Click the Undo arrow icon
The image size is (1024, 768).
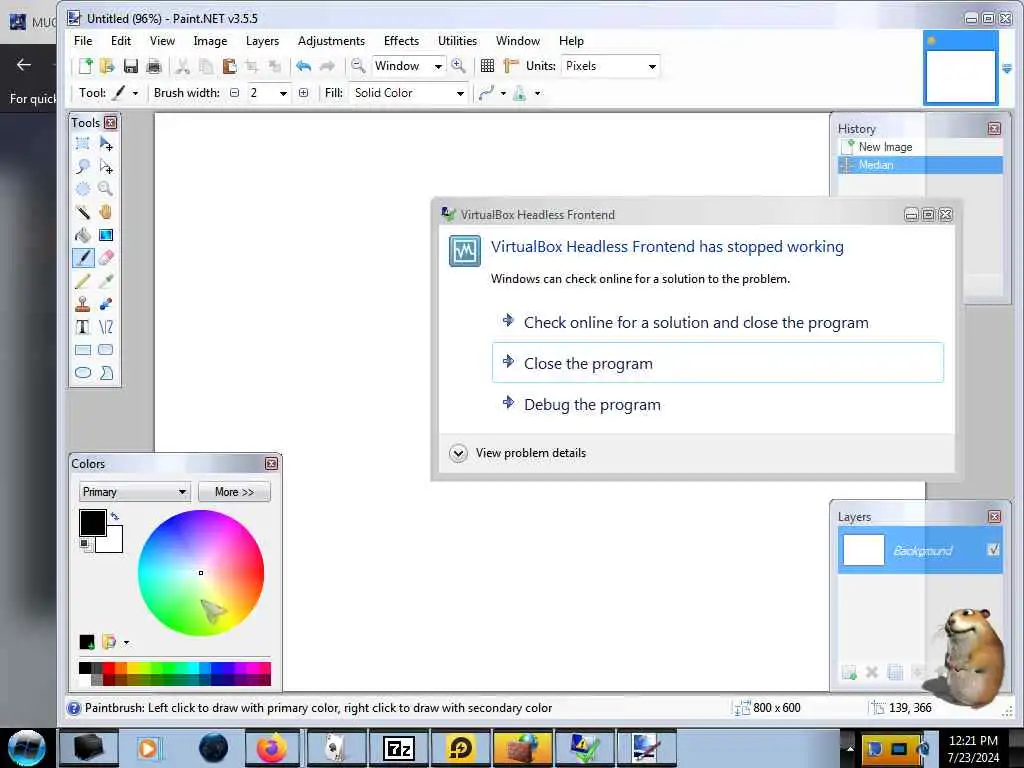304,66
